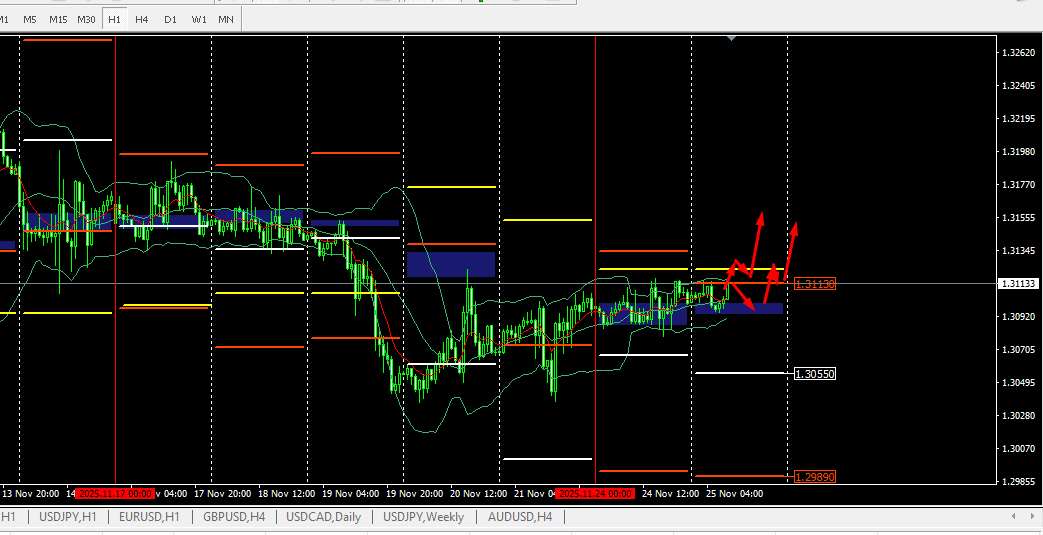Click the 25 Nov 04:00 time label
Image resolution: width=1043 pixels, height=535 pixels.
click(734, 494)
